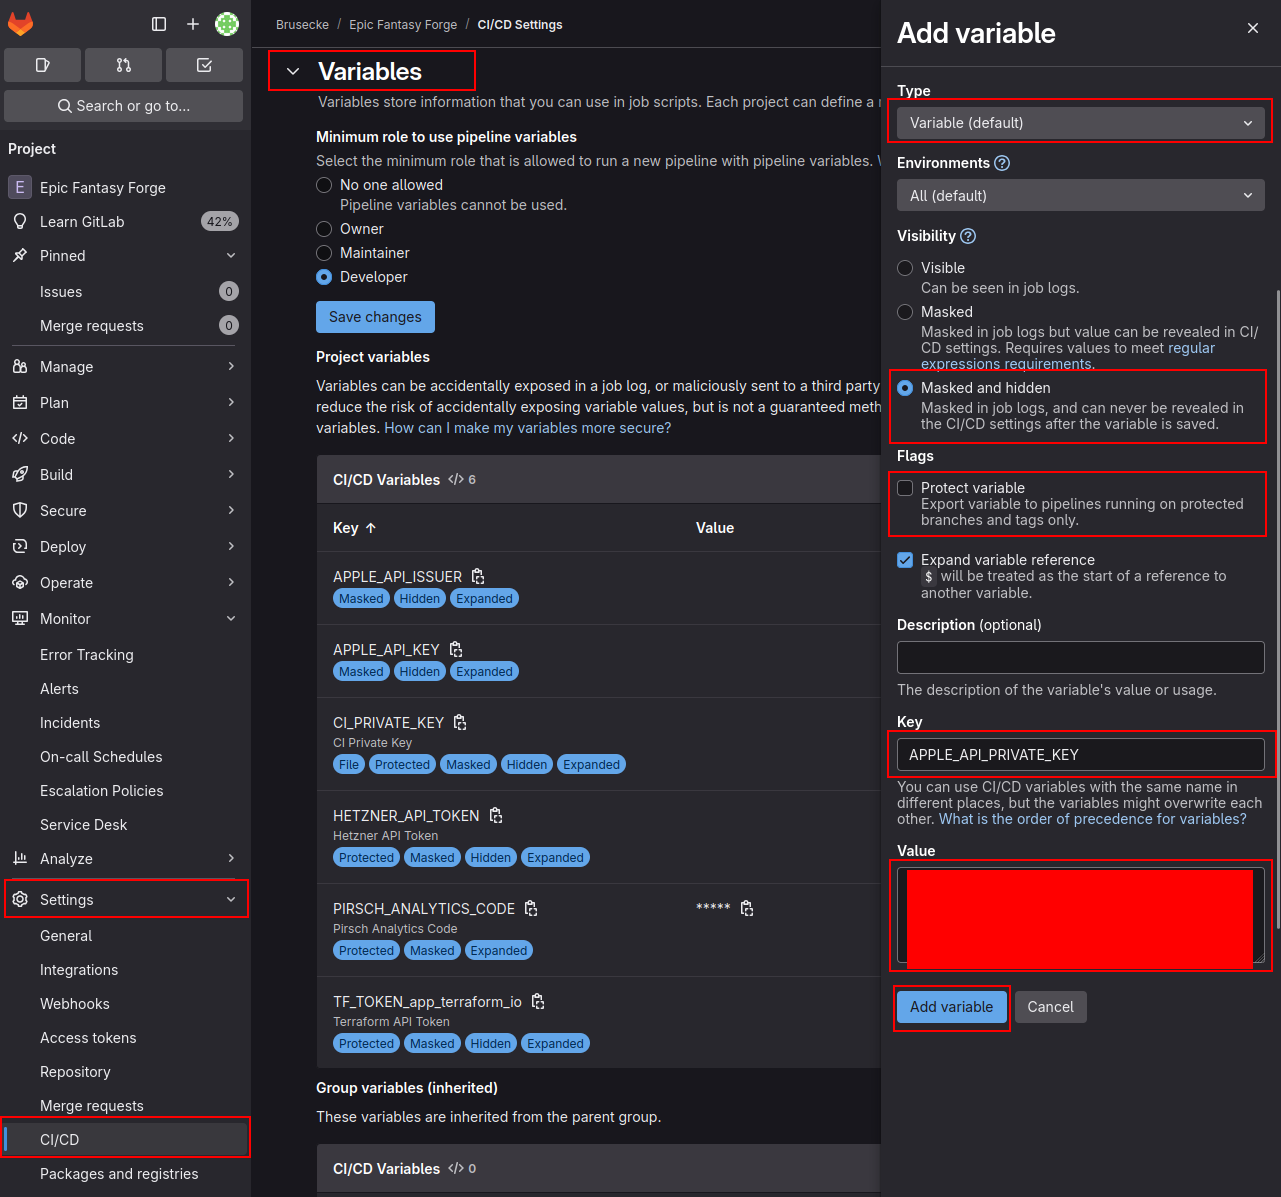Go to Epic Fantasy Forge breadcrumb
This screenshot has height=1197, width=1281.
click(x=403, y=25)
